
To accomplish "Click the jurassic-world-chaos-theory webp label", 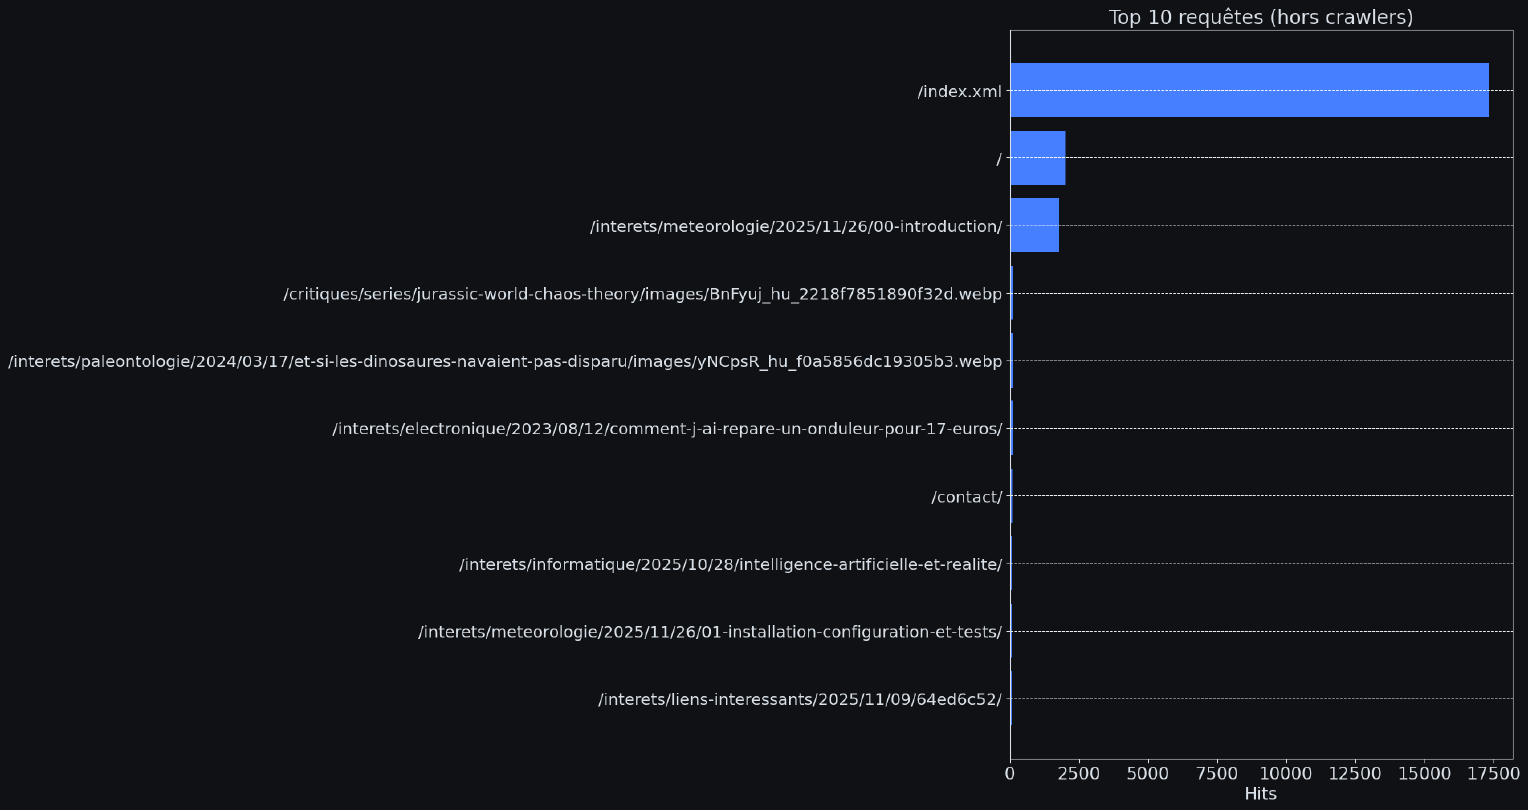I will pos(642,294).
